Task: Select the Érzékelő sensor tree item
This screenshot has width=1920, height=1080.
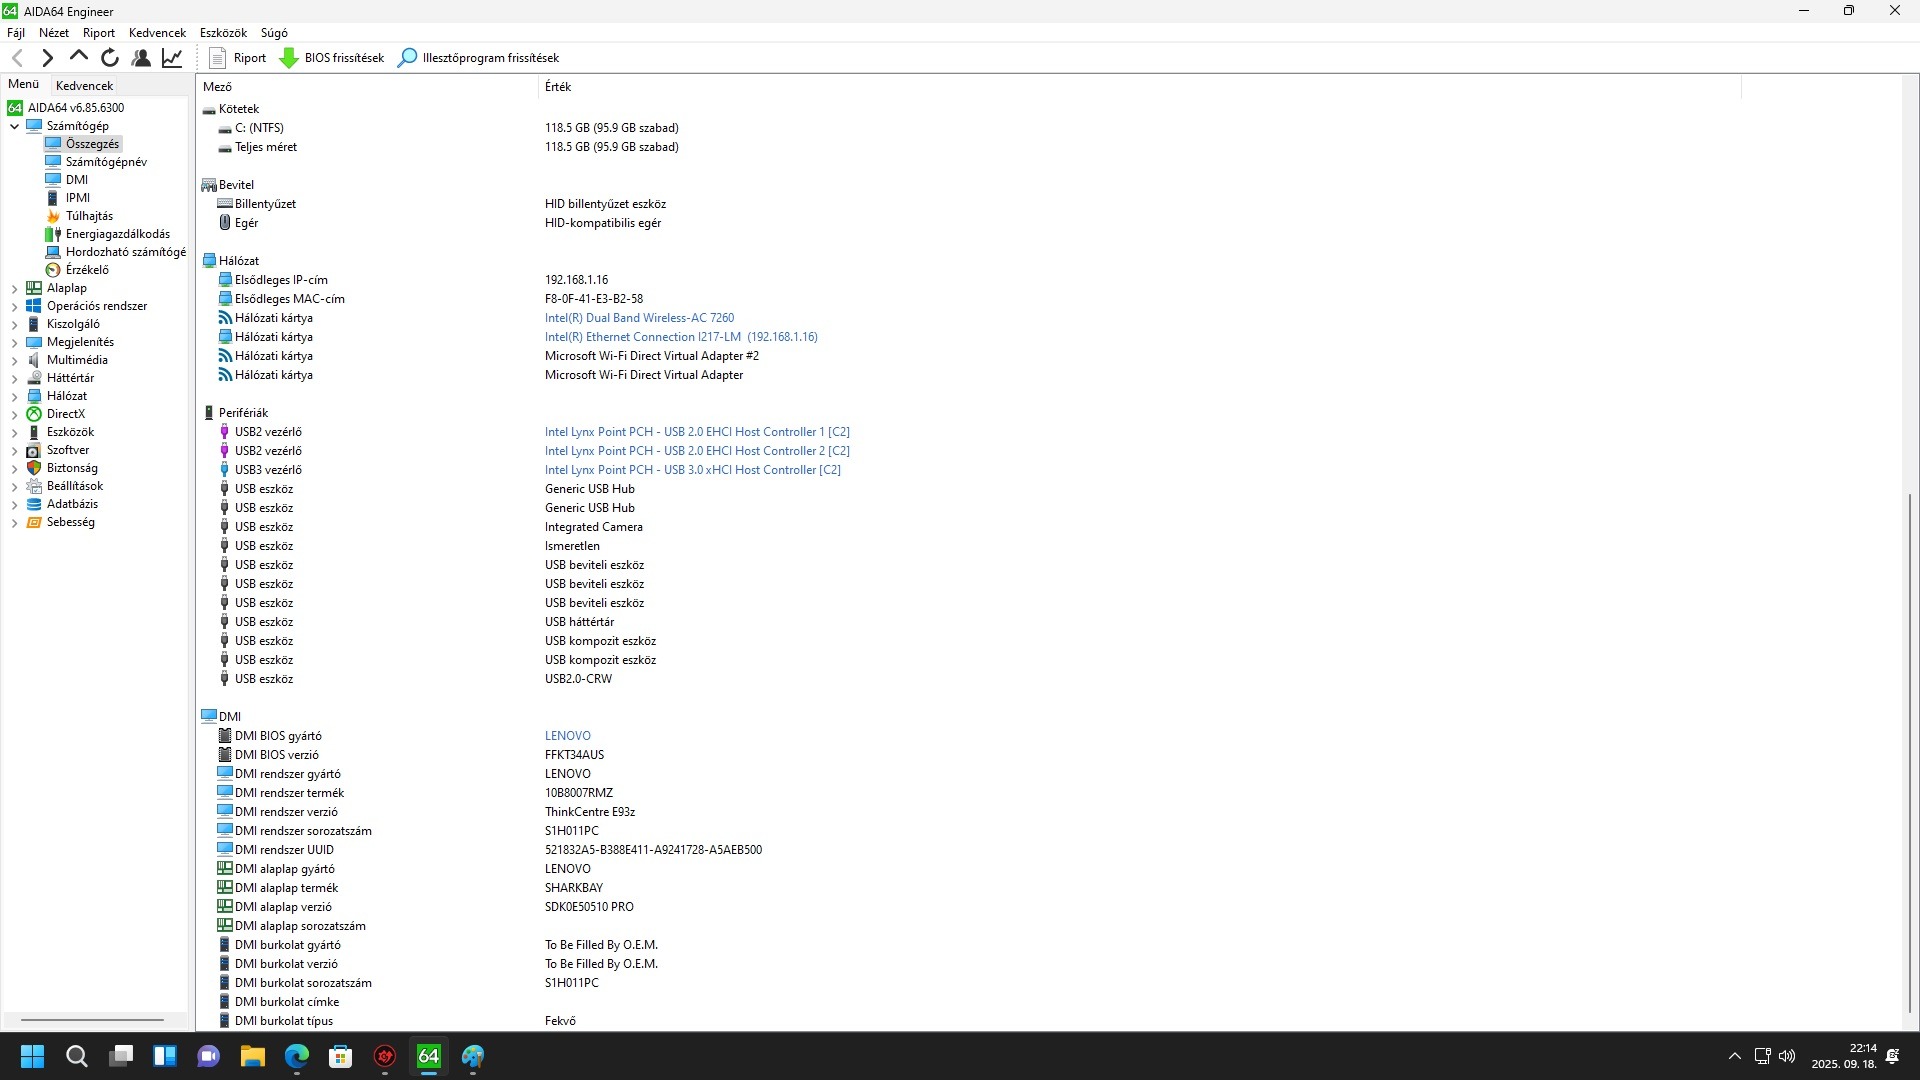Action: (87, 270)
